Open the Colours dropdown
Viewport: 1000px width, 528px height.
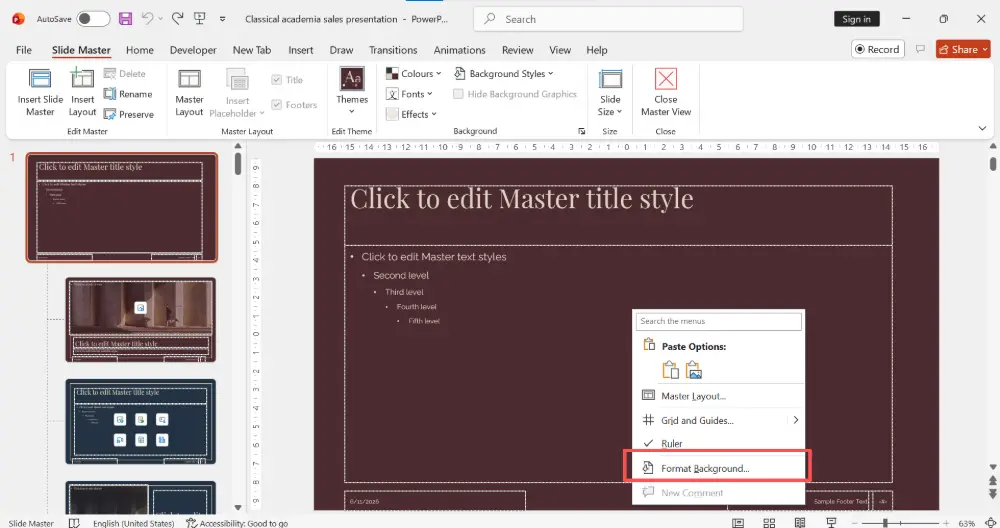(414, 74)
